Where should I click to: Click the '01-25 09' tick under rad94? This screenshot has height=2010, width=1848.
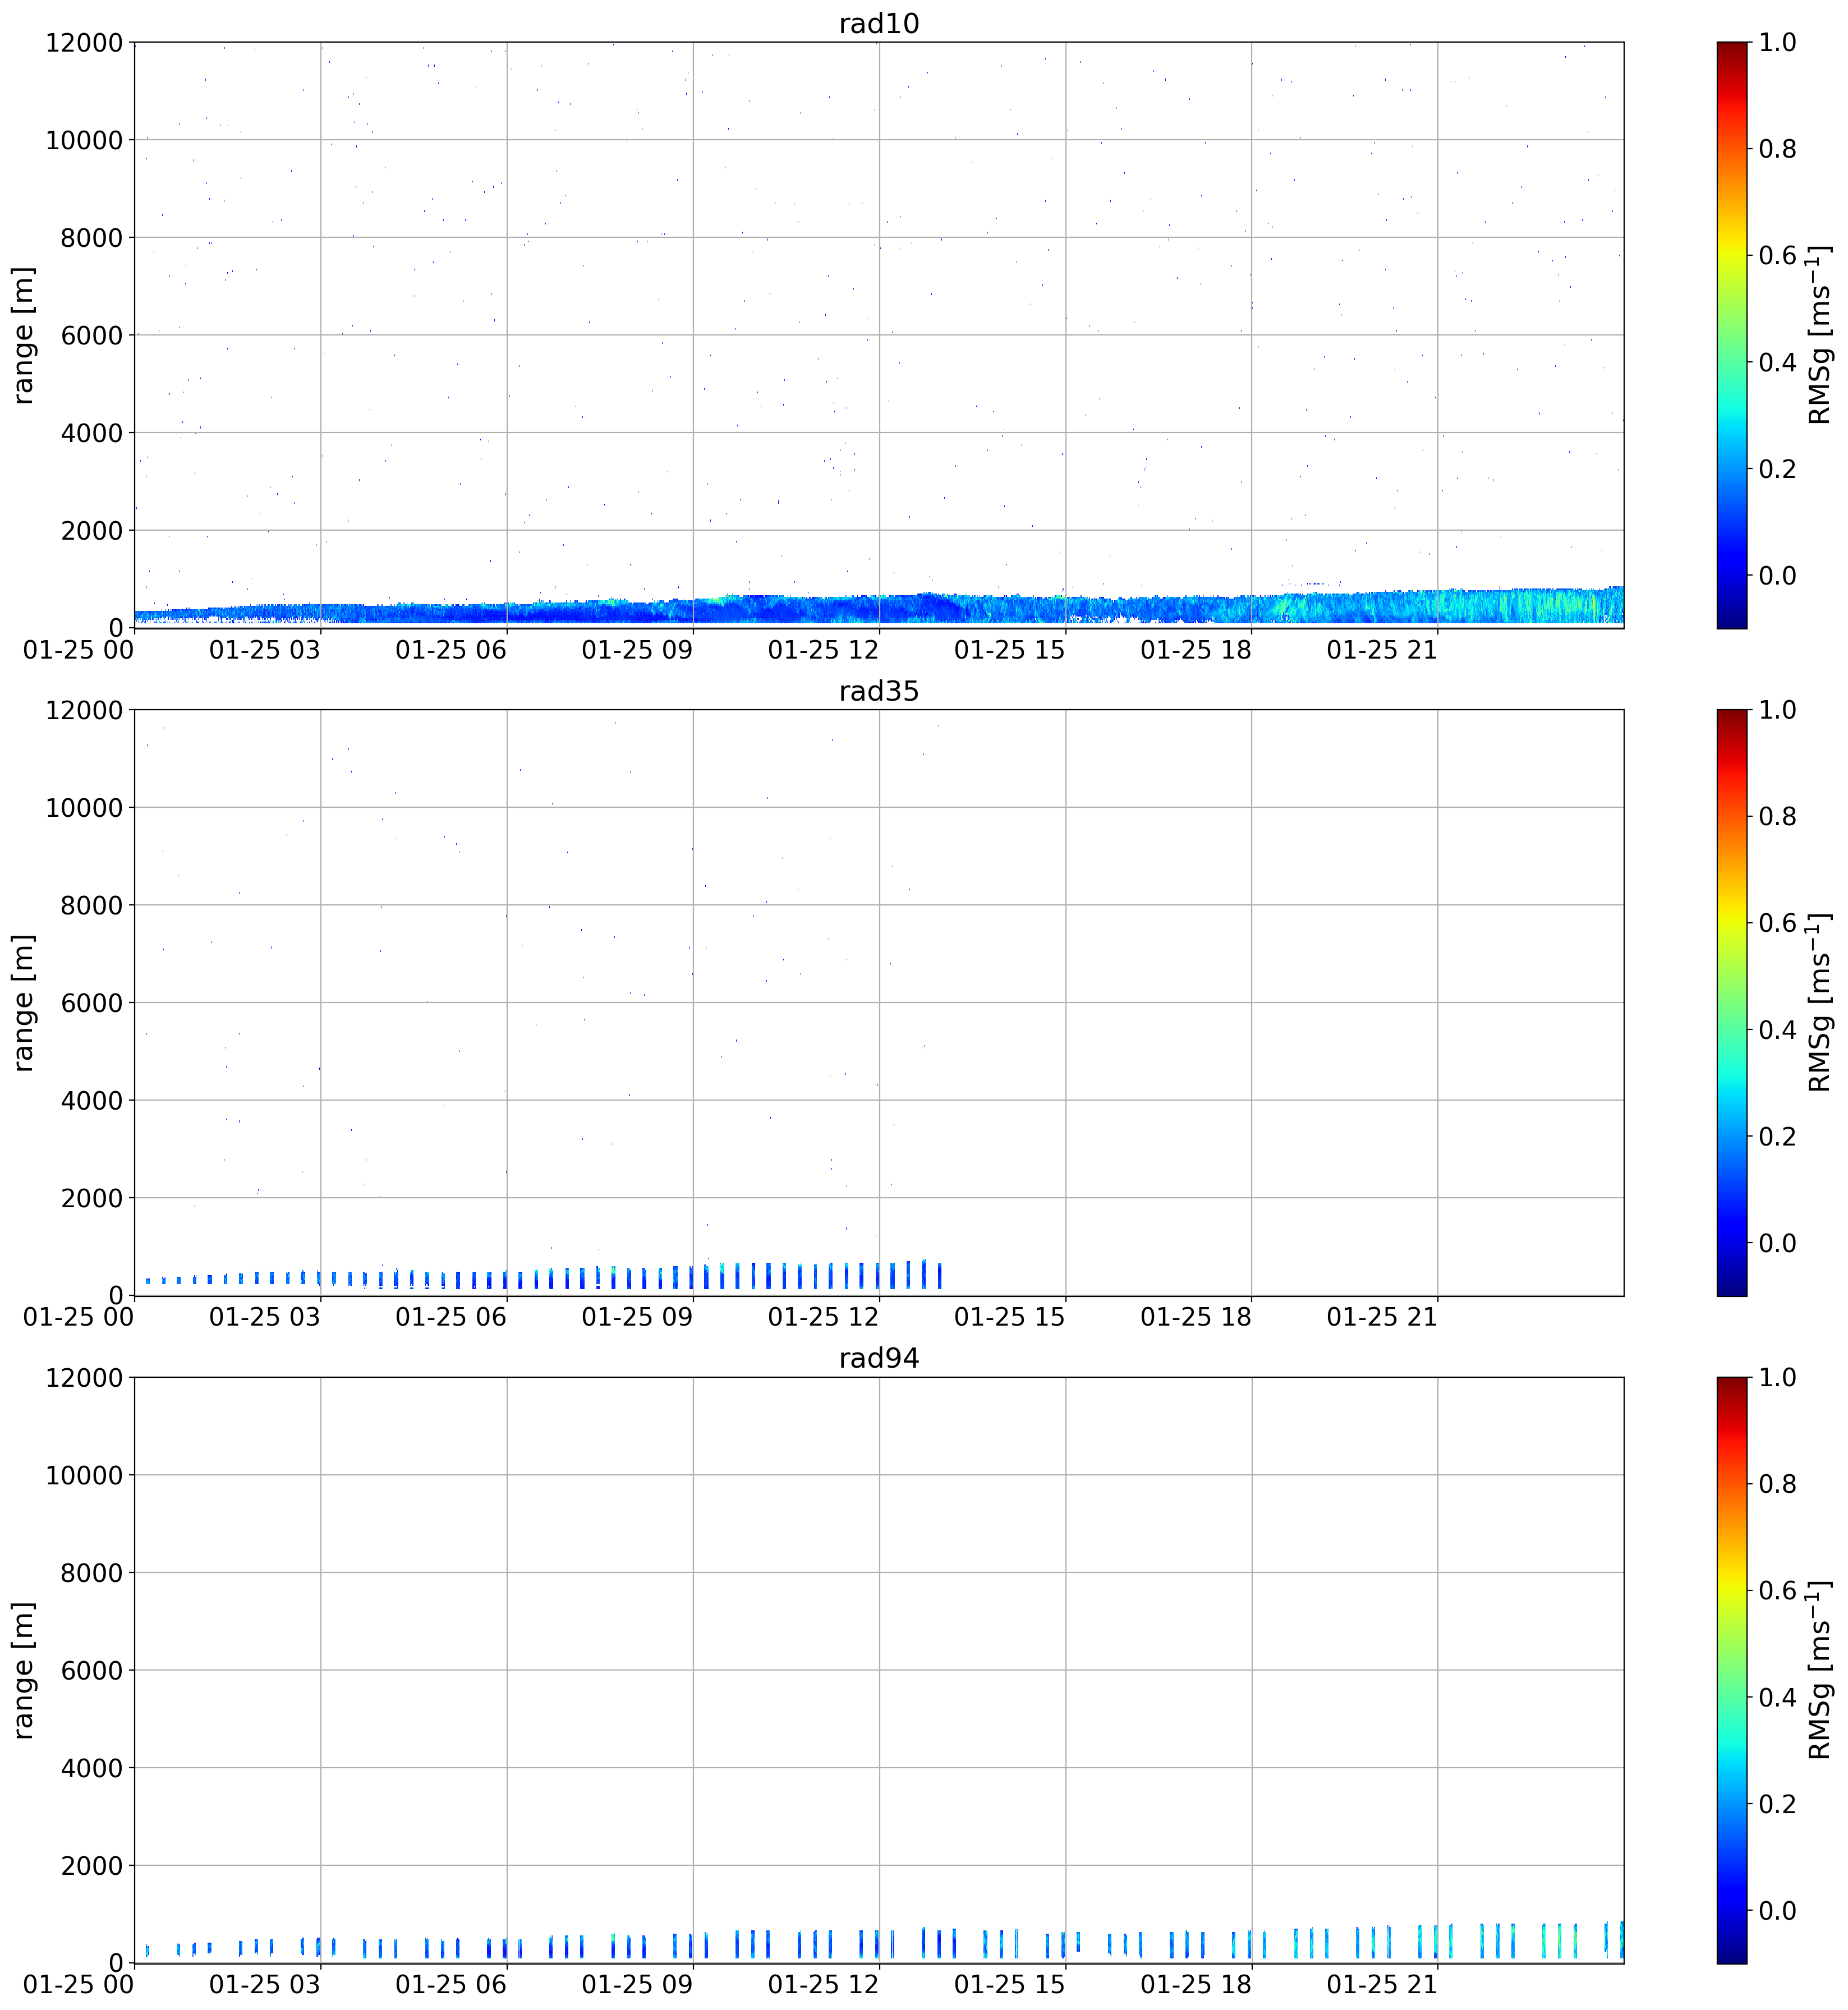[x=637, y=1985]
